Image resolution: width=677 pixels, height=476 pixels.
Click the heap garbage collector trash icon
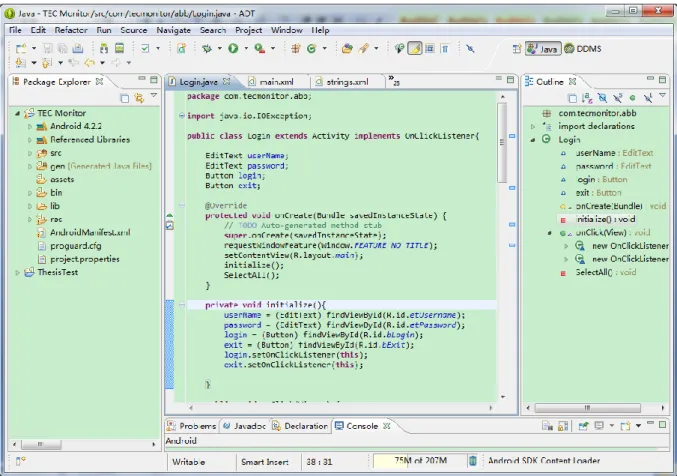point(473,461)
